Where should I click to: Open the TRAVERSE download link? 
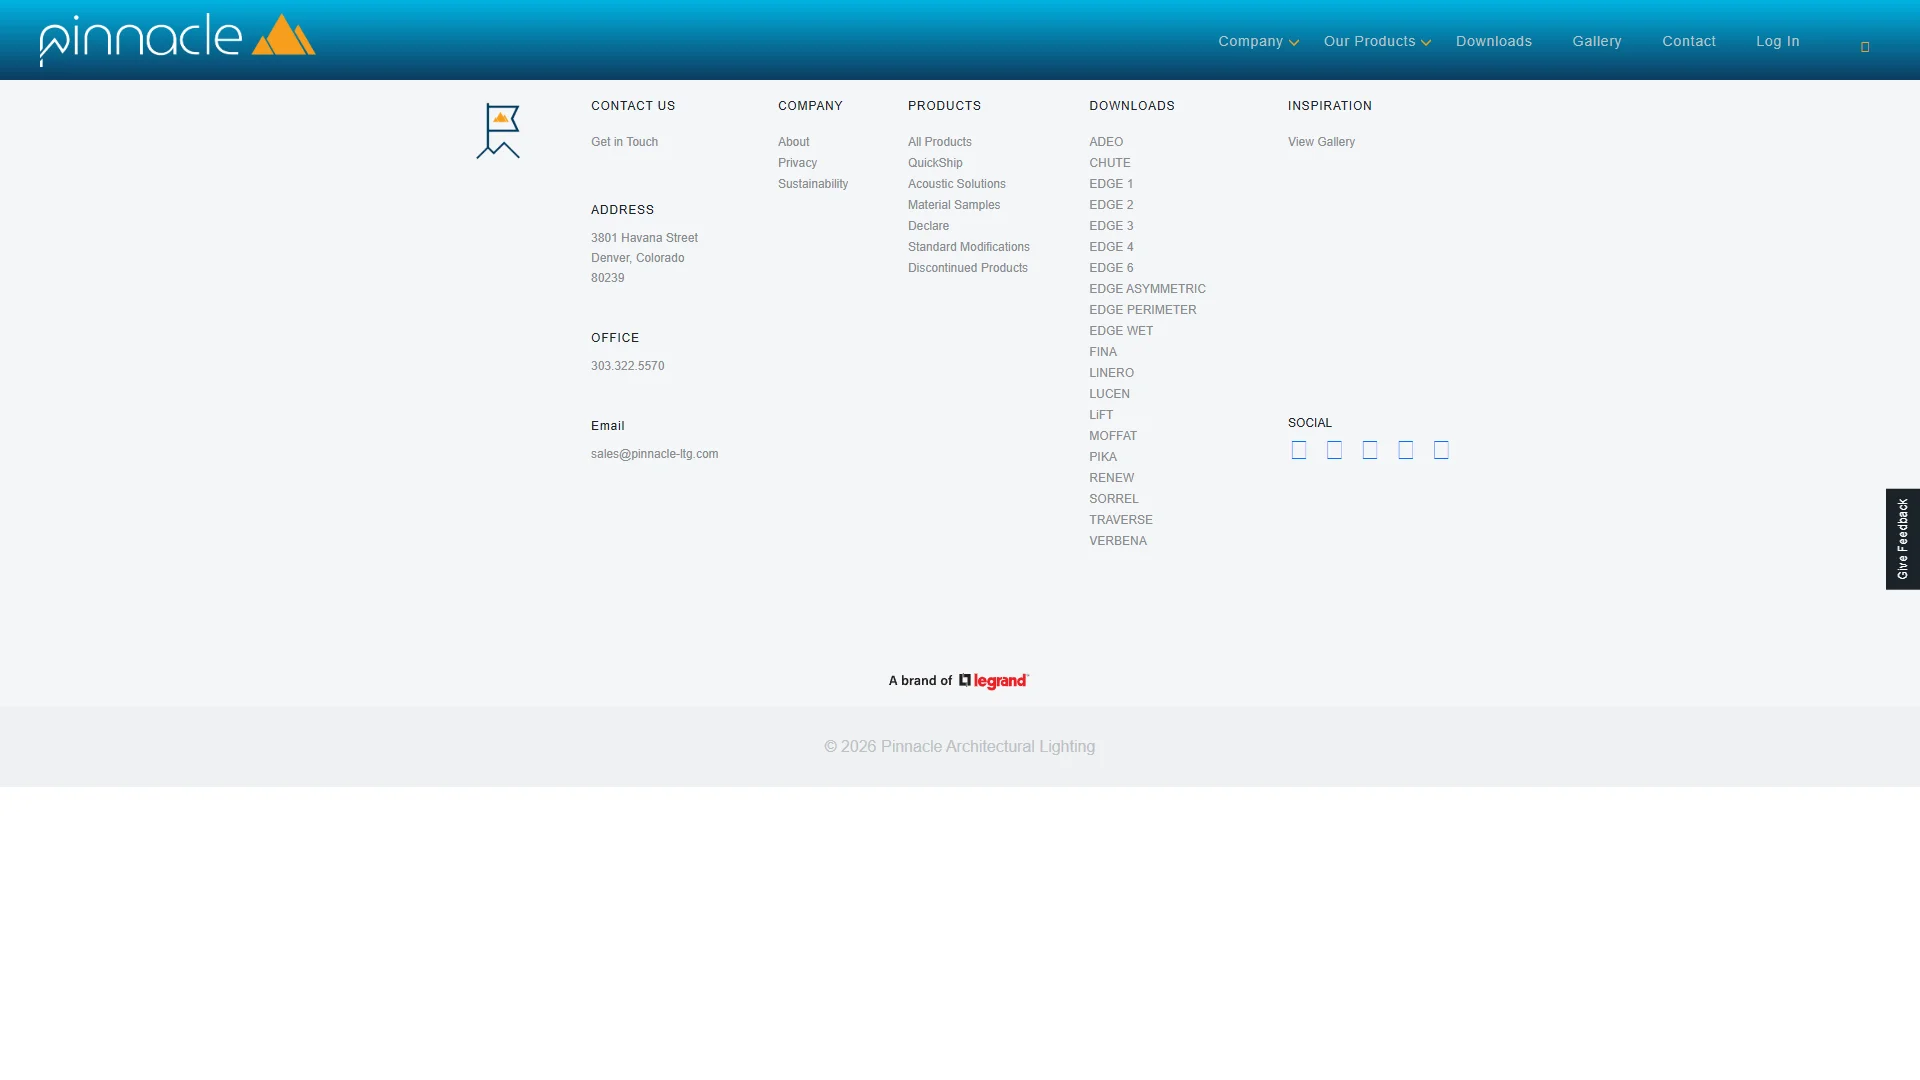point(1120,520)
